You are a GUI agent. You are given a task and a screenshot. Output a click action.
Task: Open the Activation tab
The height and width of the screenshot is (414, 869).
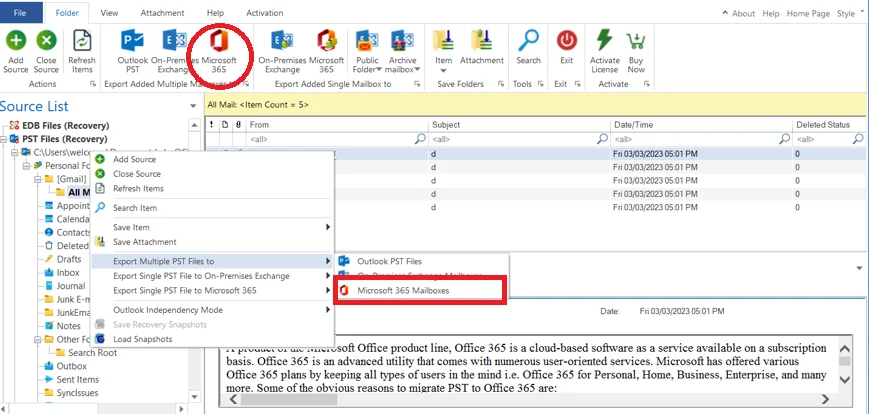point(264,13)
